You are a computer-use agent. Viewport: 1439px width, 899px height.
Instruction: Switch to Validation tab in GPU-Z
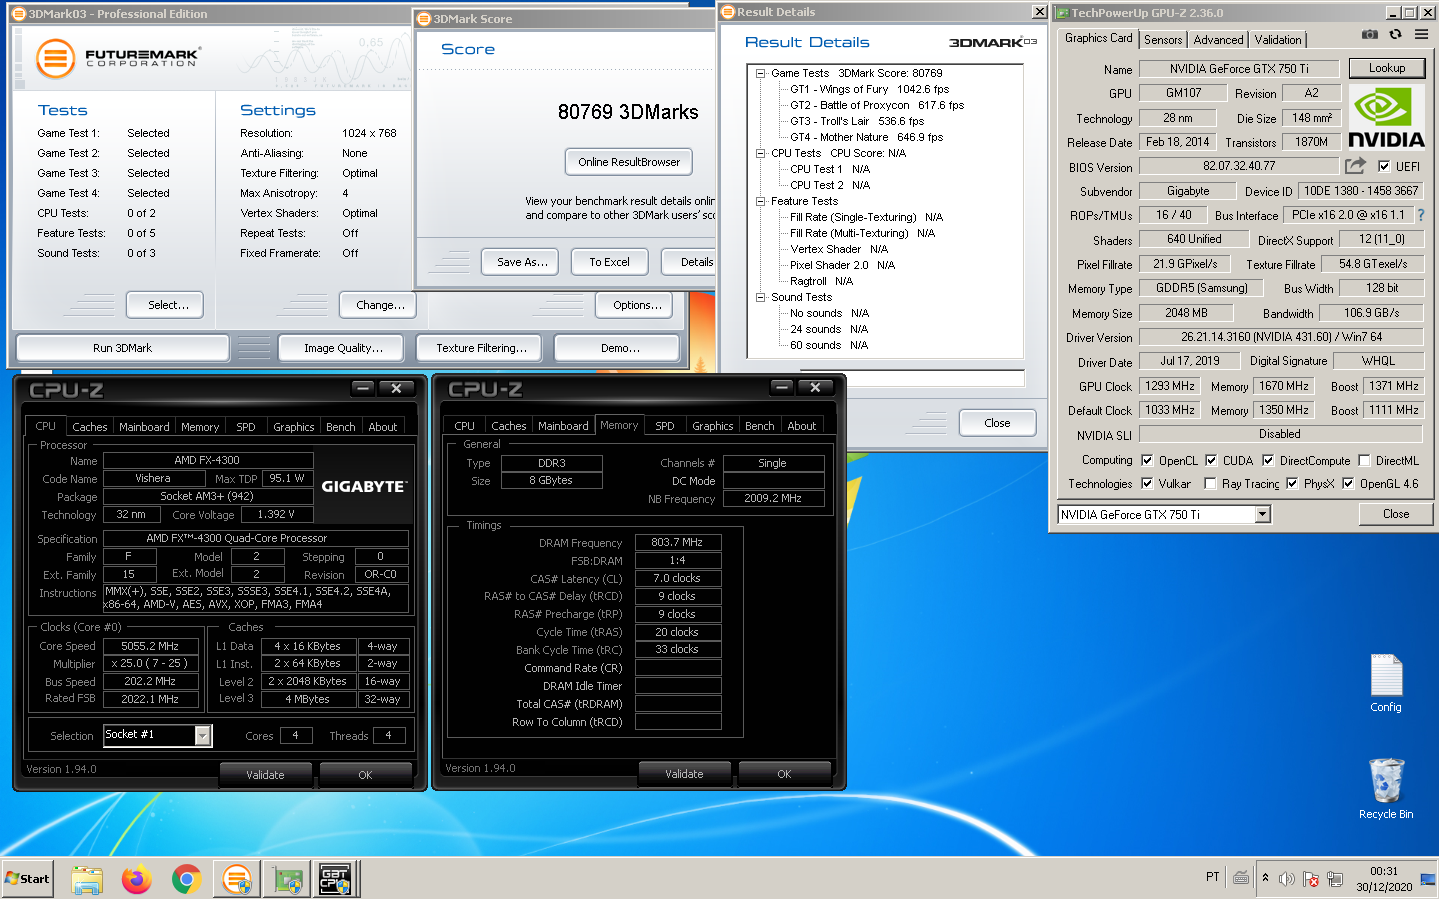tap(1278, 40)
